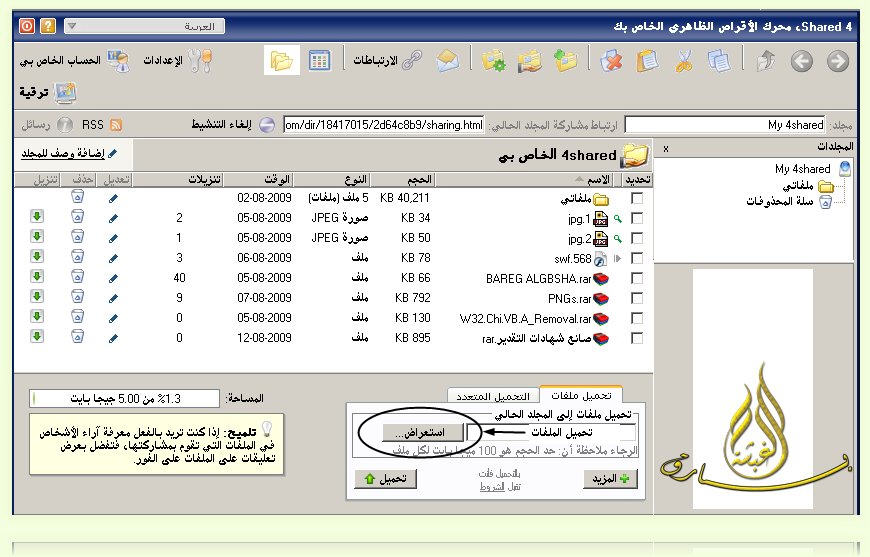Click the RSS feed icon
Viewport: 870px width, 557px height.
[x=115, y=125]
